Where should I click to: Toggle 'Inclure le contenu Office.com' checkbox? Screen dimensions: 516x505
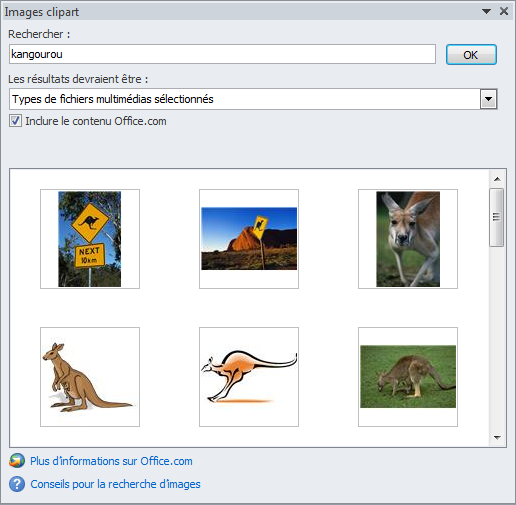(15, 121)
